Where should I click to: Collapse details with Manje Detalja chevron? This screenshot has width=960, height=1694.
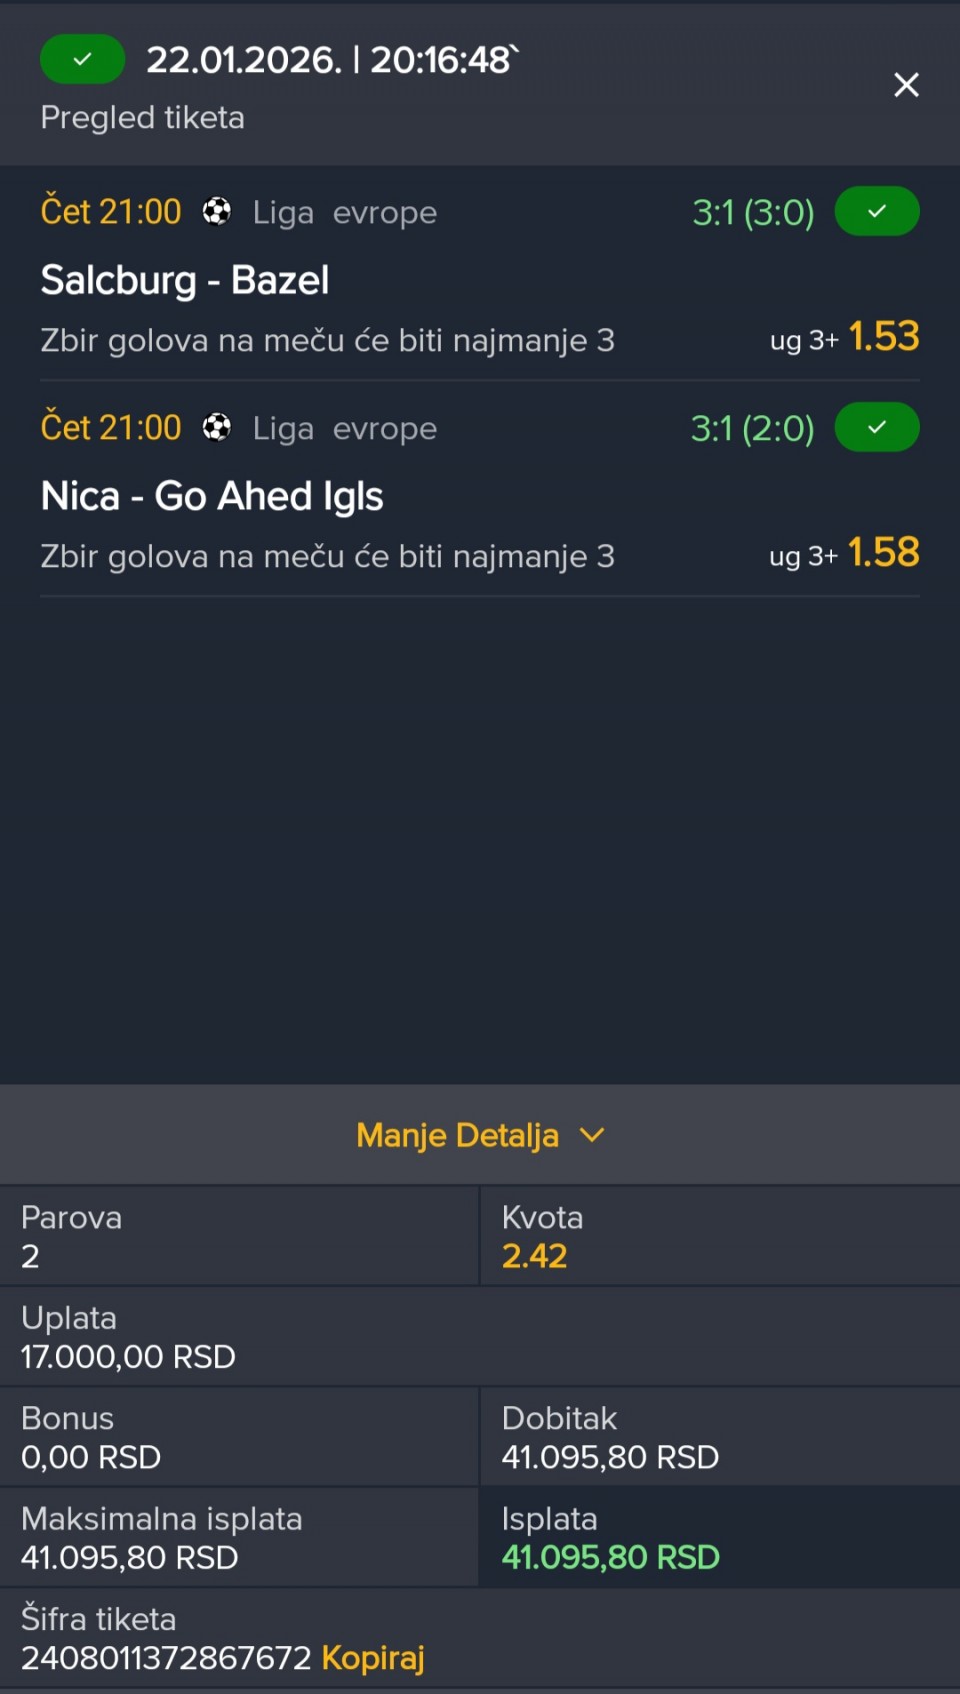(593, 1135)
